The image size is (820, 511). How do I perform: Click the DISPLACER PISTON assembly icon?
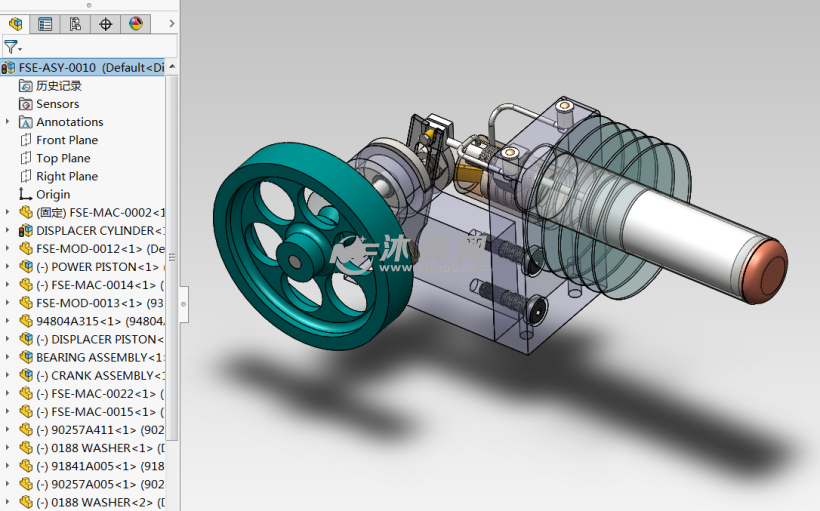[26, 339]
